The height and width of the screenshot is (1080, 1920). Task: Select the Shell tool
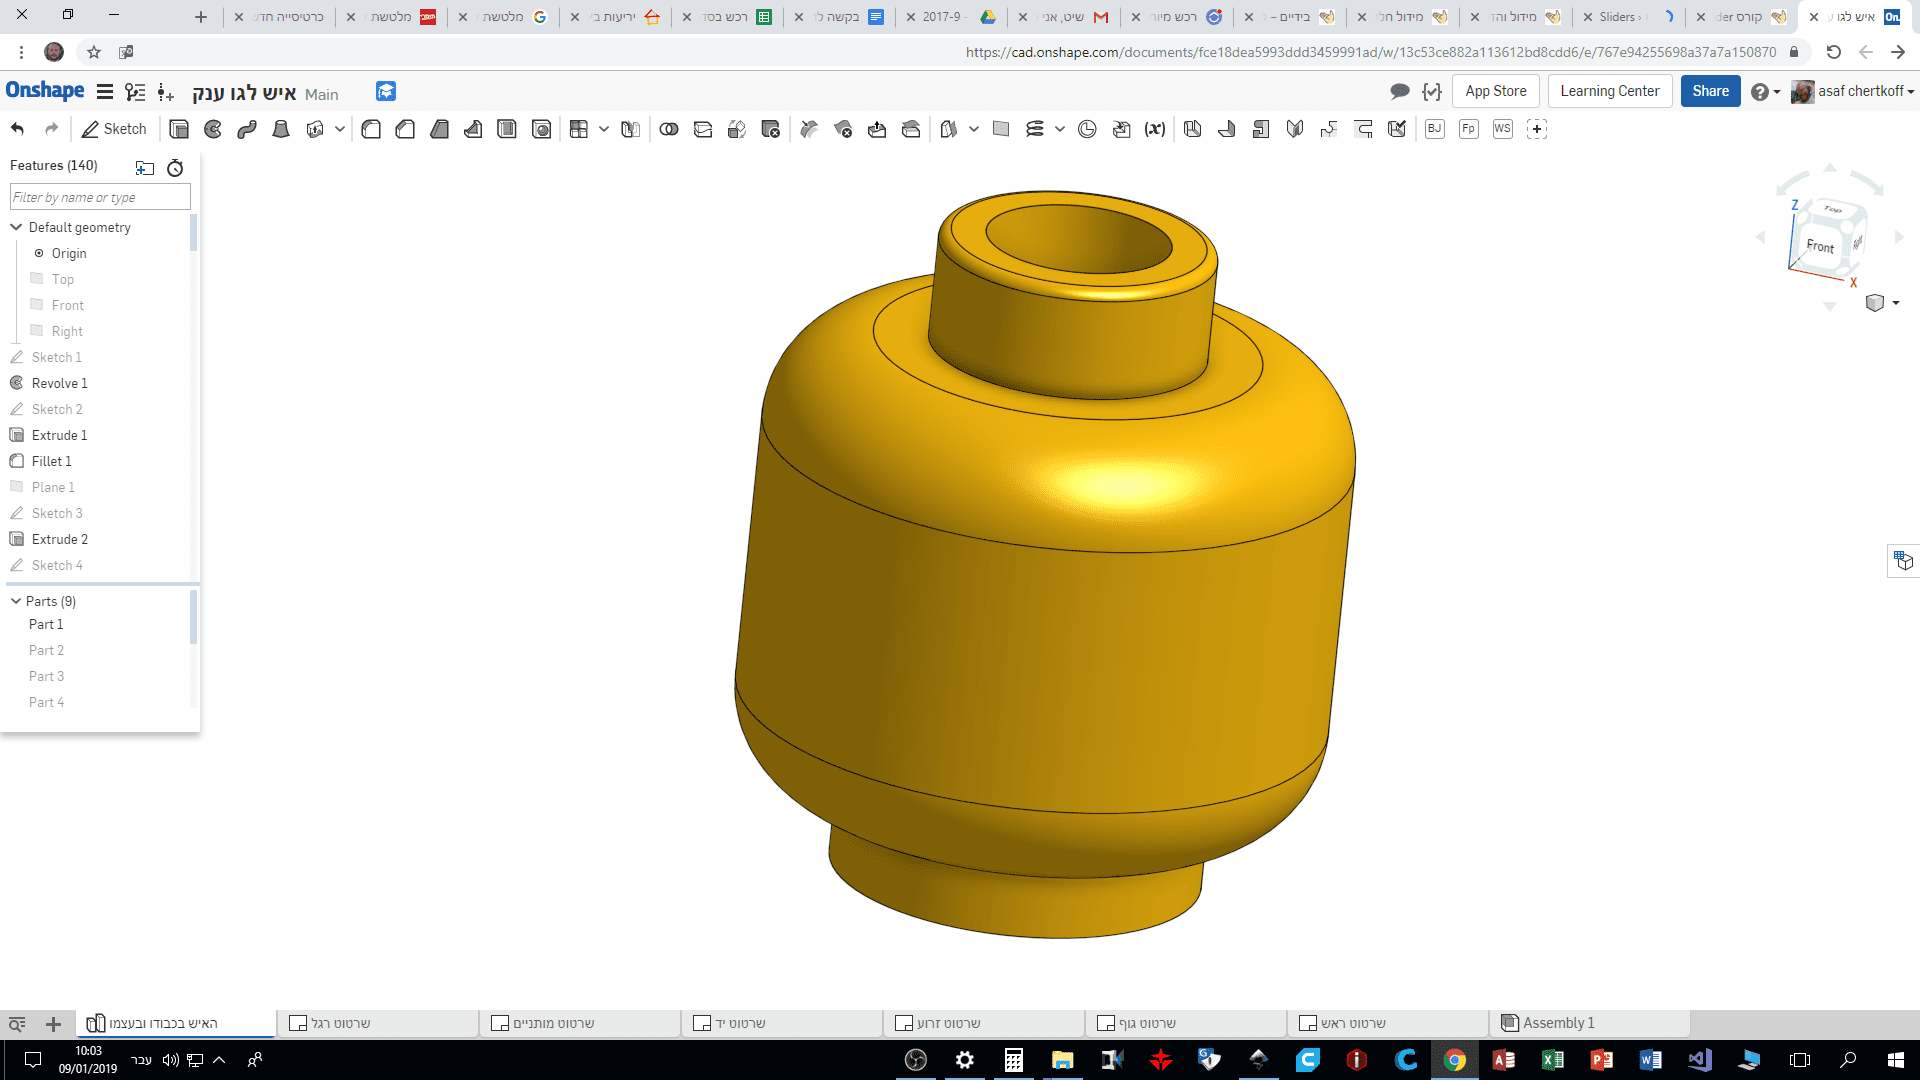coord(507,129)
